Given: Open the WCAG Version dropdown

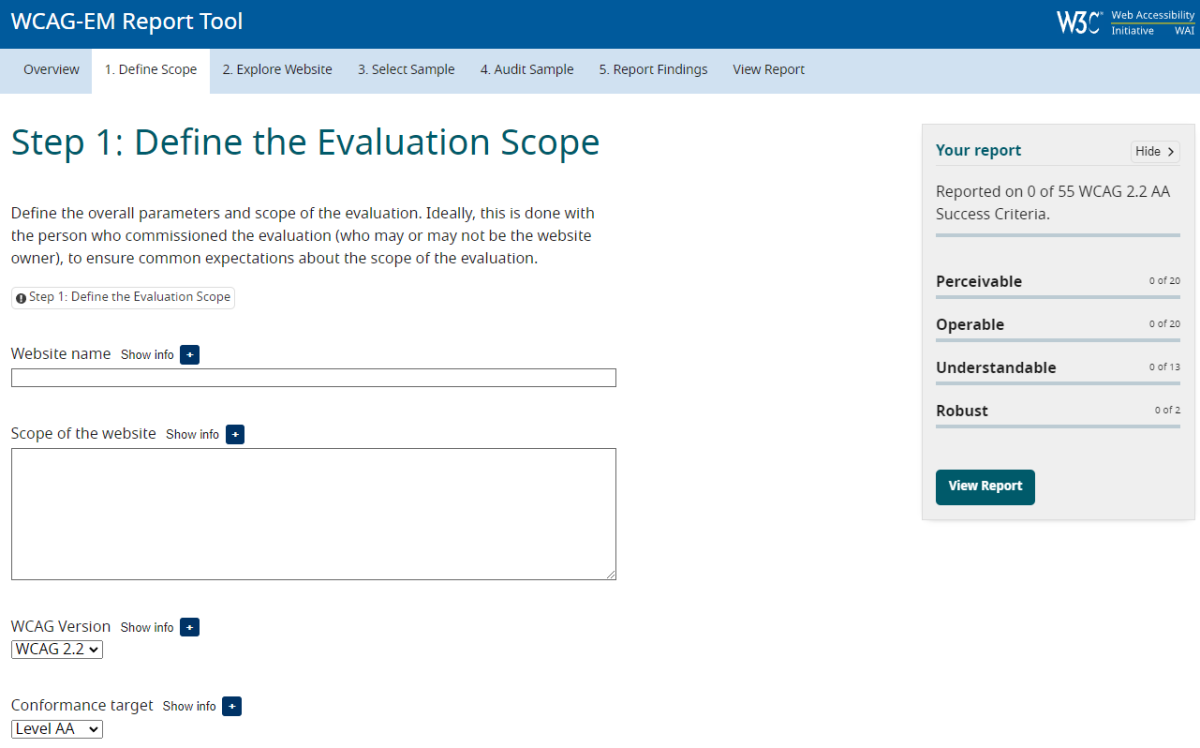Looking at the screenshot, I should point(57,650).
